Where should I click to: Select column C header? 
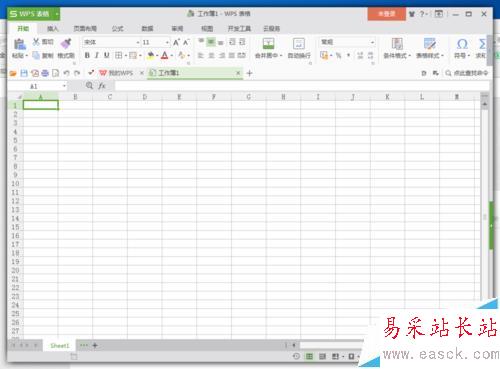[110, 97]
